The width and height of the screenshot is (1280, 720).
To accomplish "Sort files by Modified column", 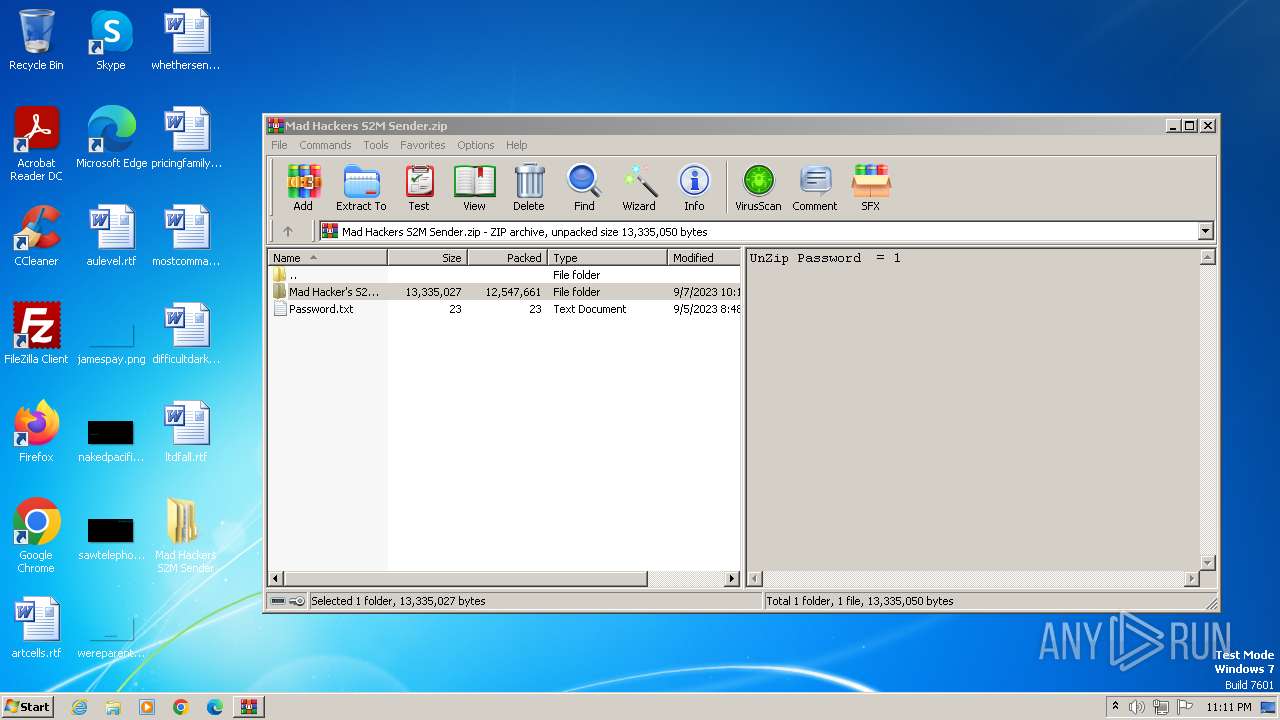I will click(x=704, y=258).
